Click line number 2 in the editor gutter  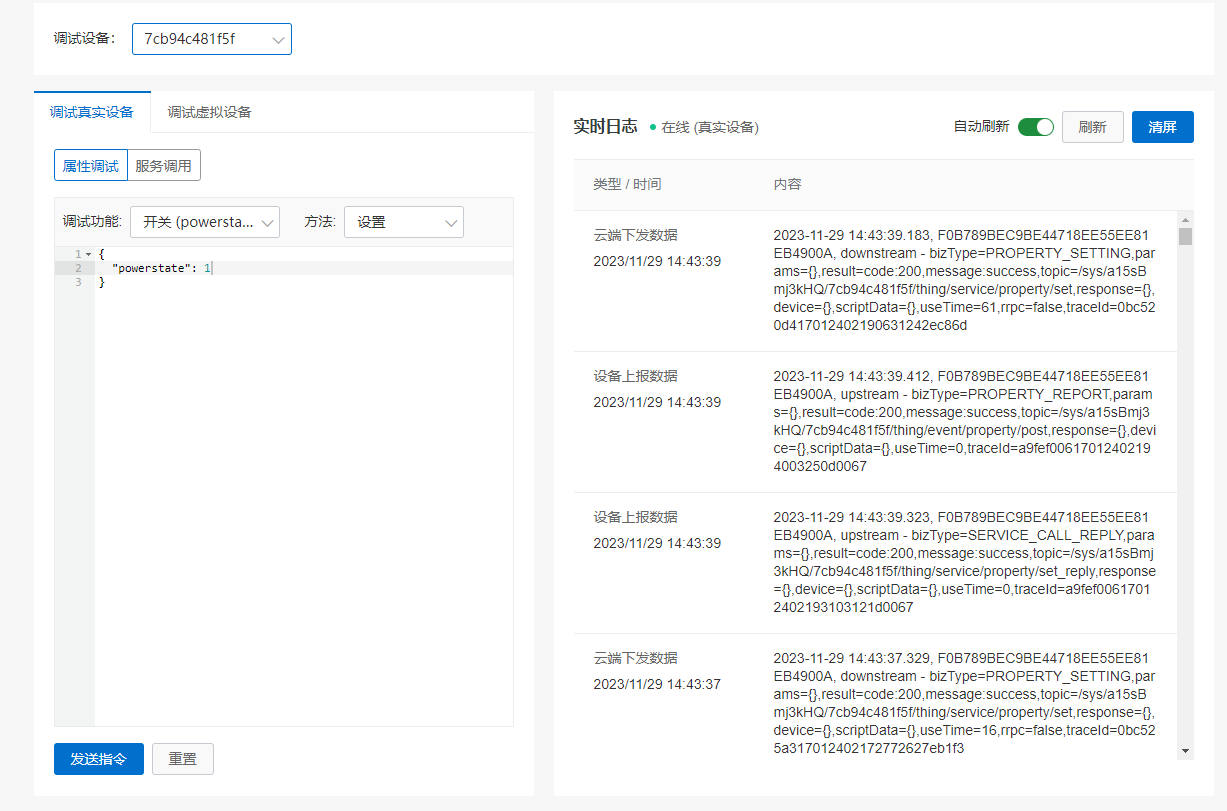78,268
